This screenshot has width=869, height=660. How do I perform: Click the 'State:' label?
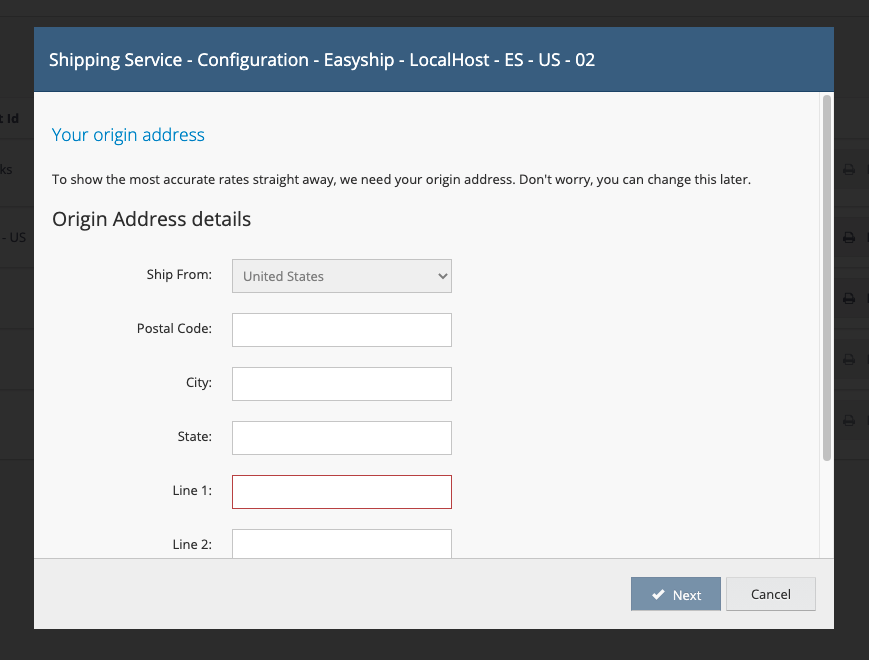pyautogui.click(x=195, y=437)
